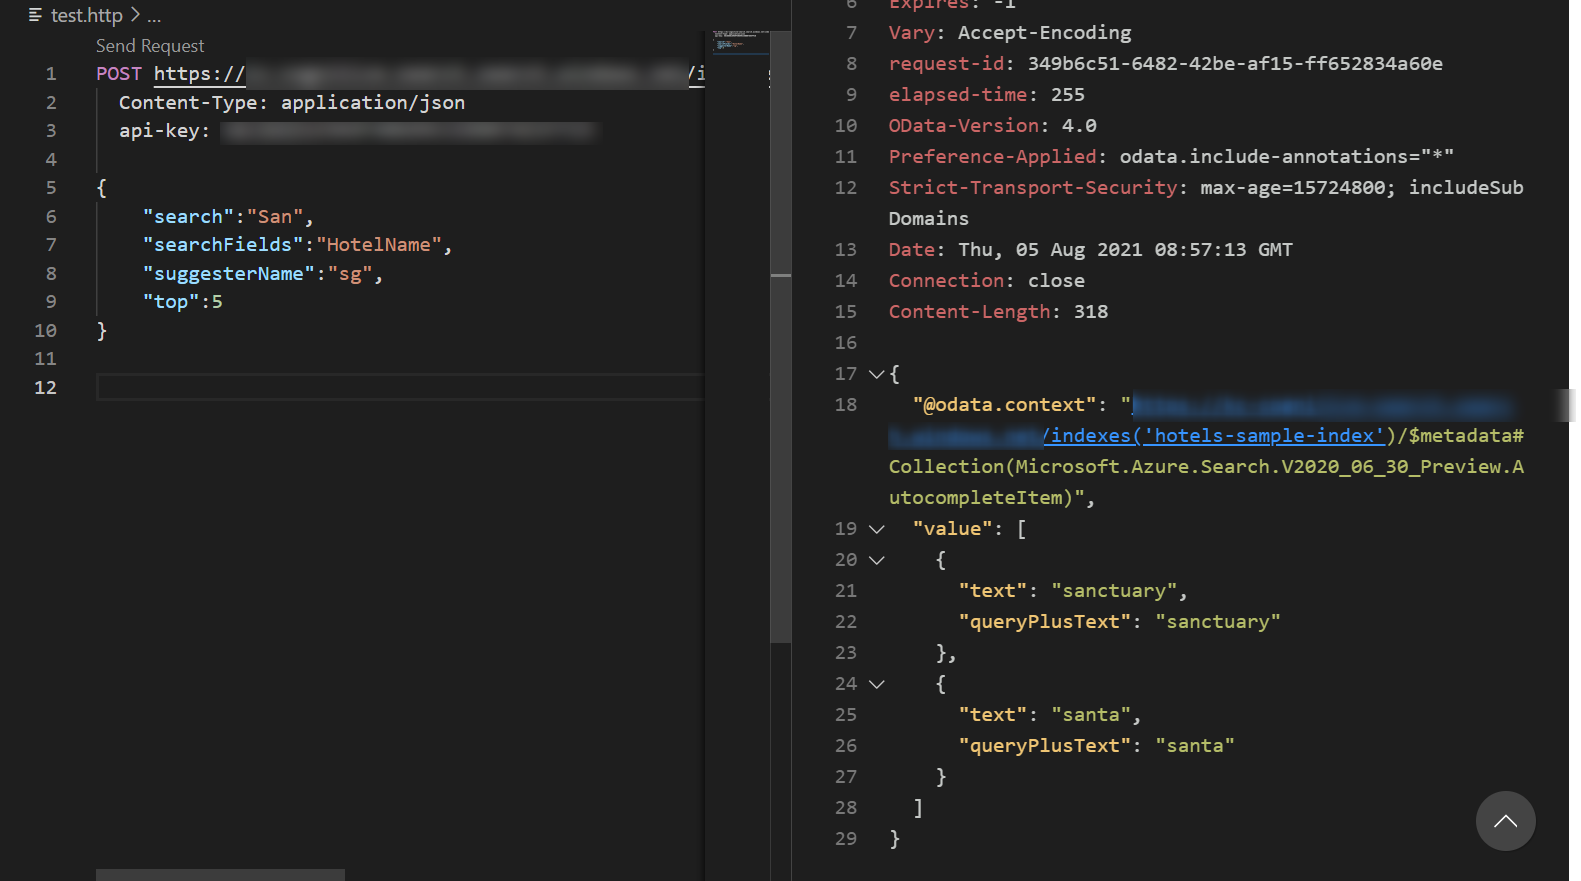This screenshot has height=881, width=1581.
Task: Click the editor vertical scrollbar thumb
Action: (781, 336)
